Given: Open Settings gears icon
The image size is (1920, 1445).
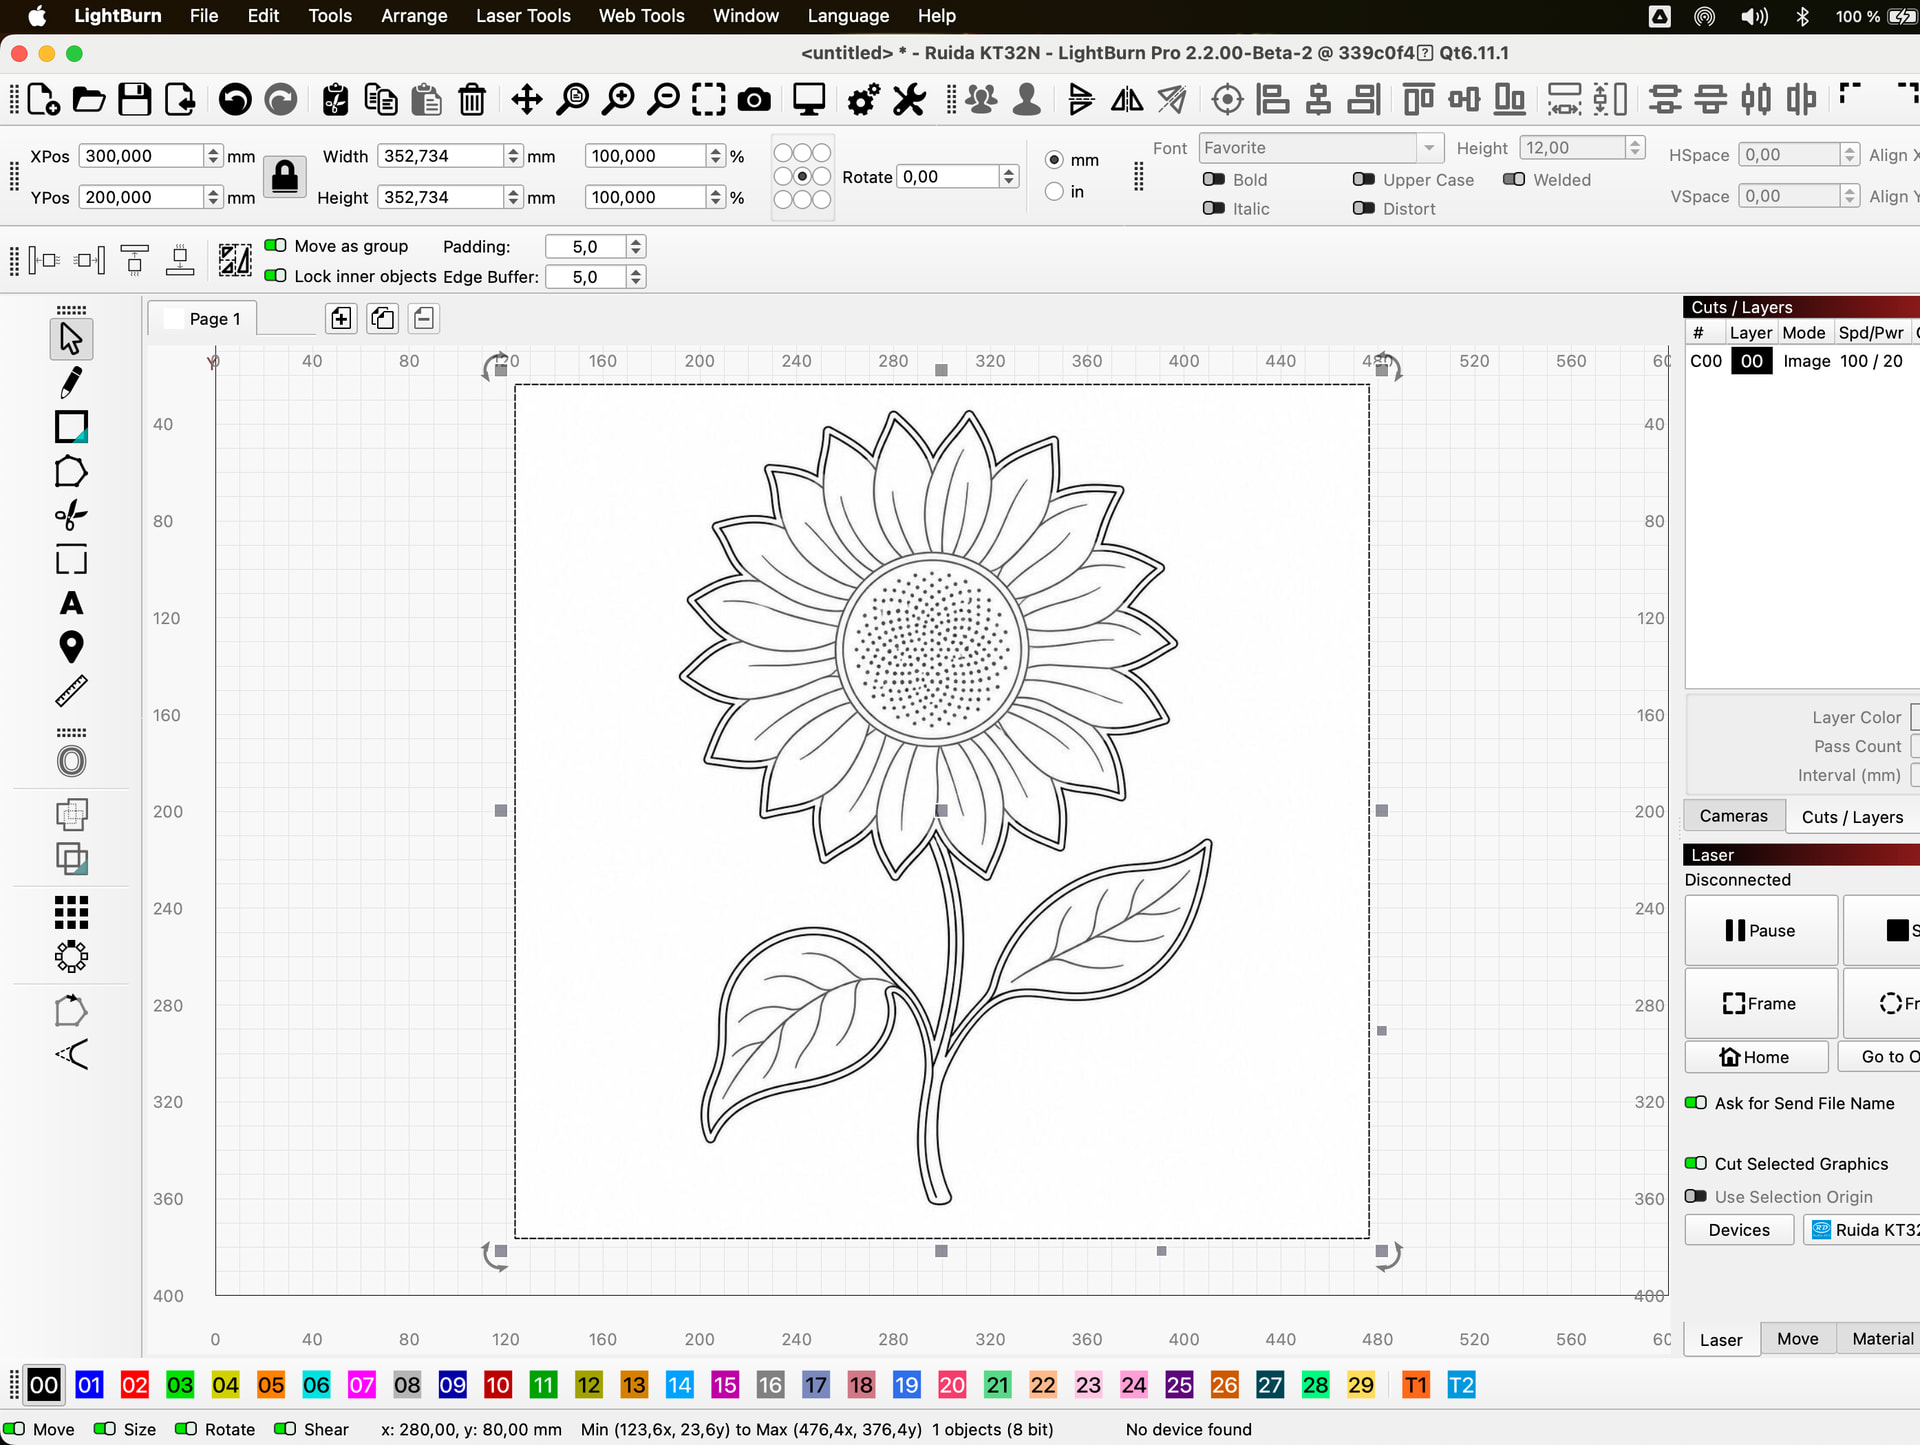Looking at the screenshot, I should click(863, 99).
